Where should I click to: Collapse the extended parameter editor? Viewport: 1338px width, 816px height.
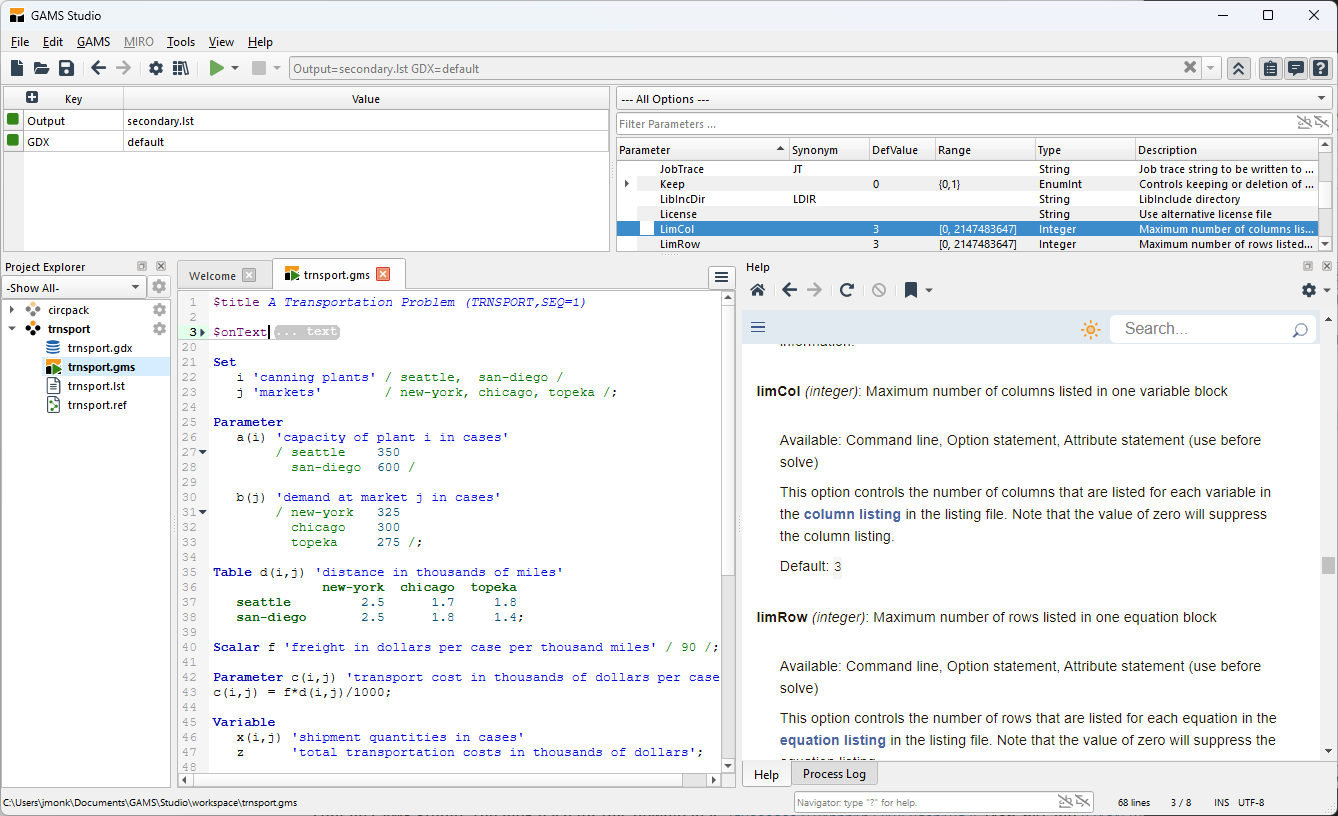[1238, 68]
